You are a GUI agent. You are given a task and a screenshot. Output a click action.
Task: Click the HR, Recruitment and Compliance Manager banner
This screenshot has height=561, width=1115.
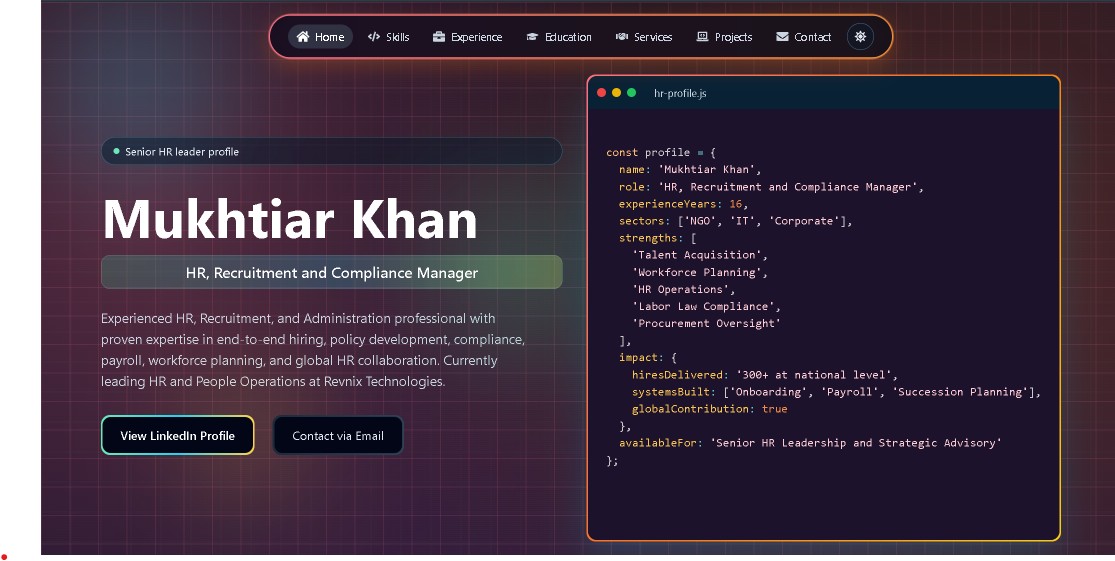331,272
